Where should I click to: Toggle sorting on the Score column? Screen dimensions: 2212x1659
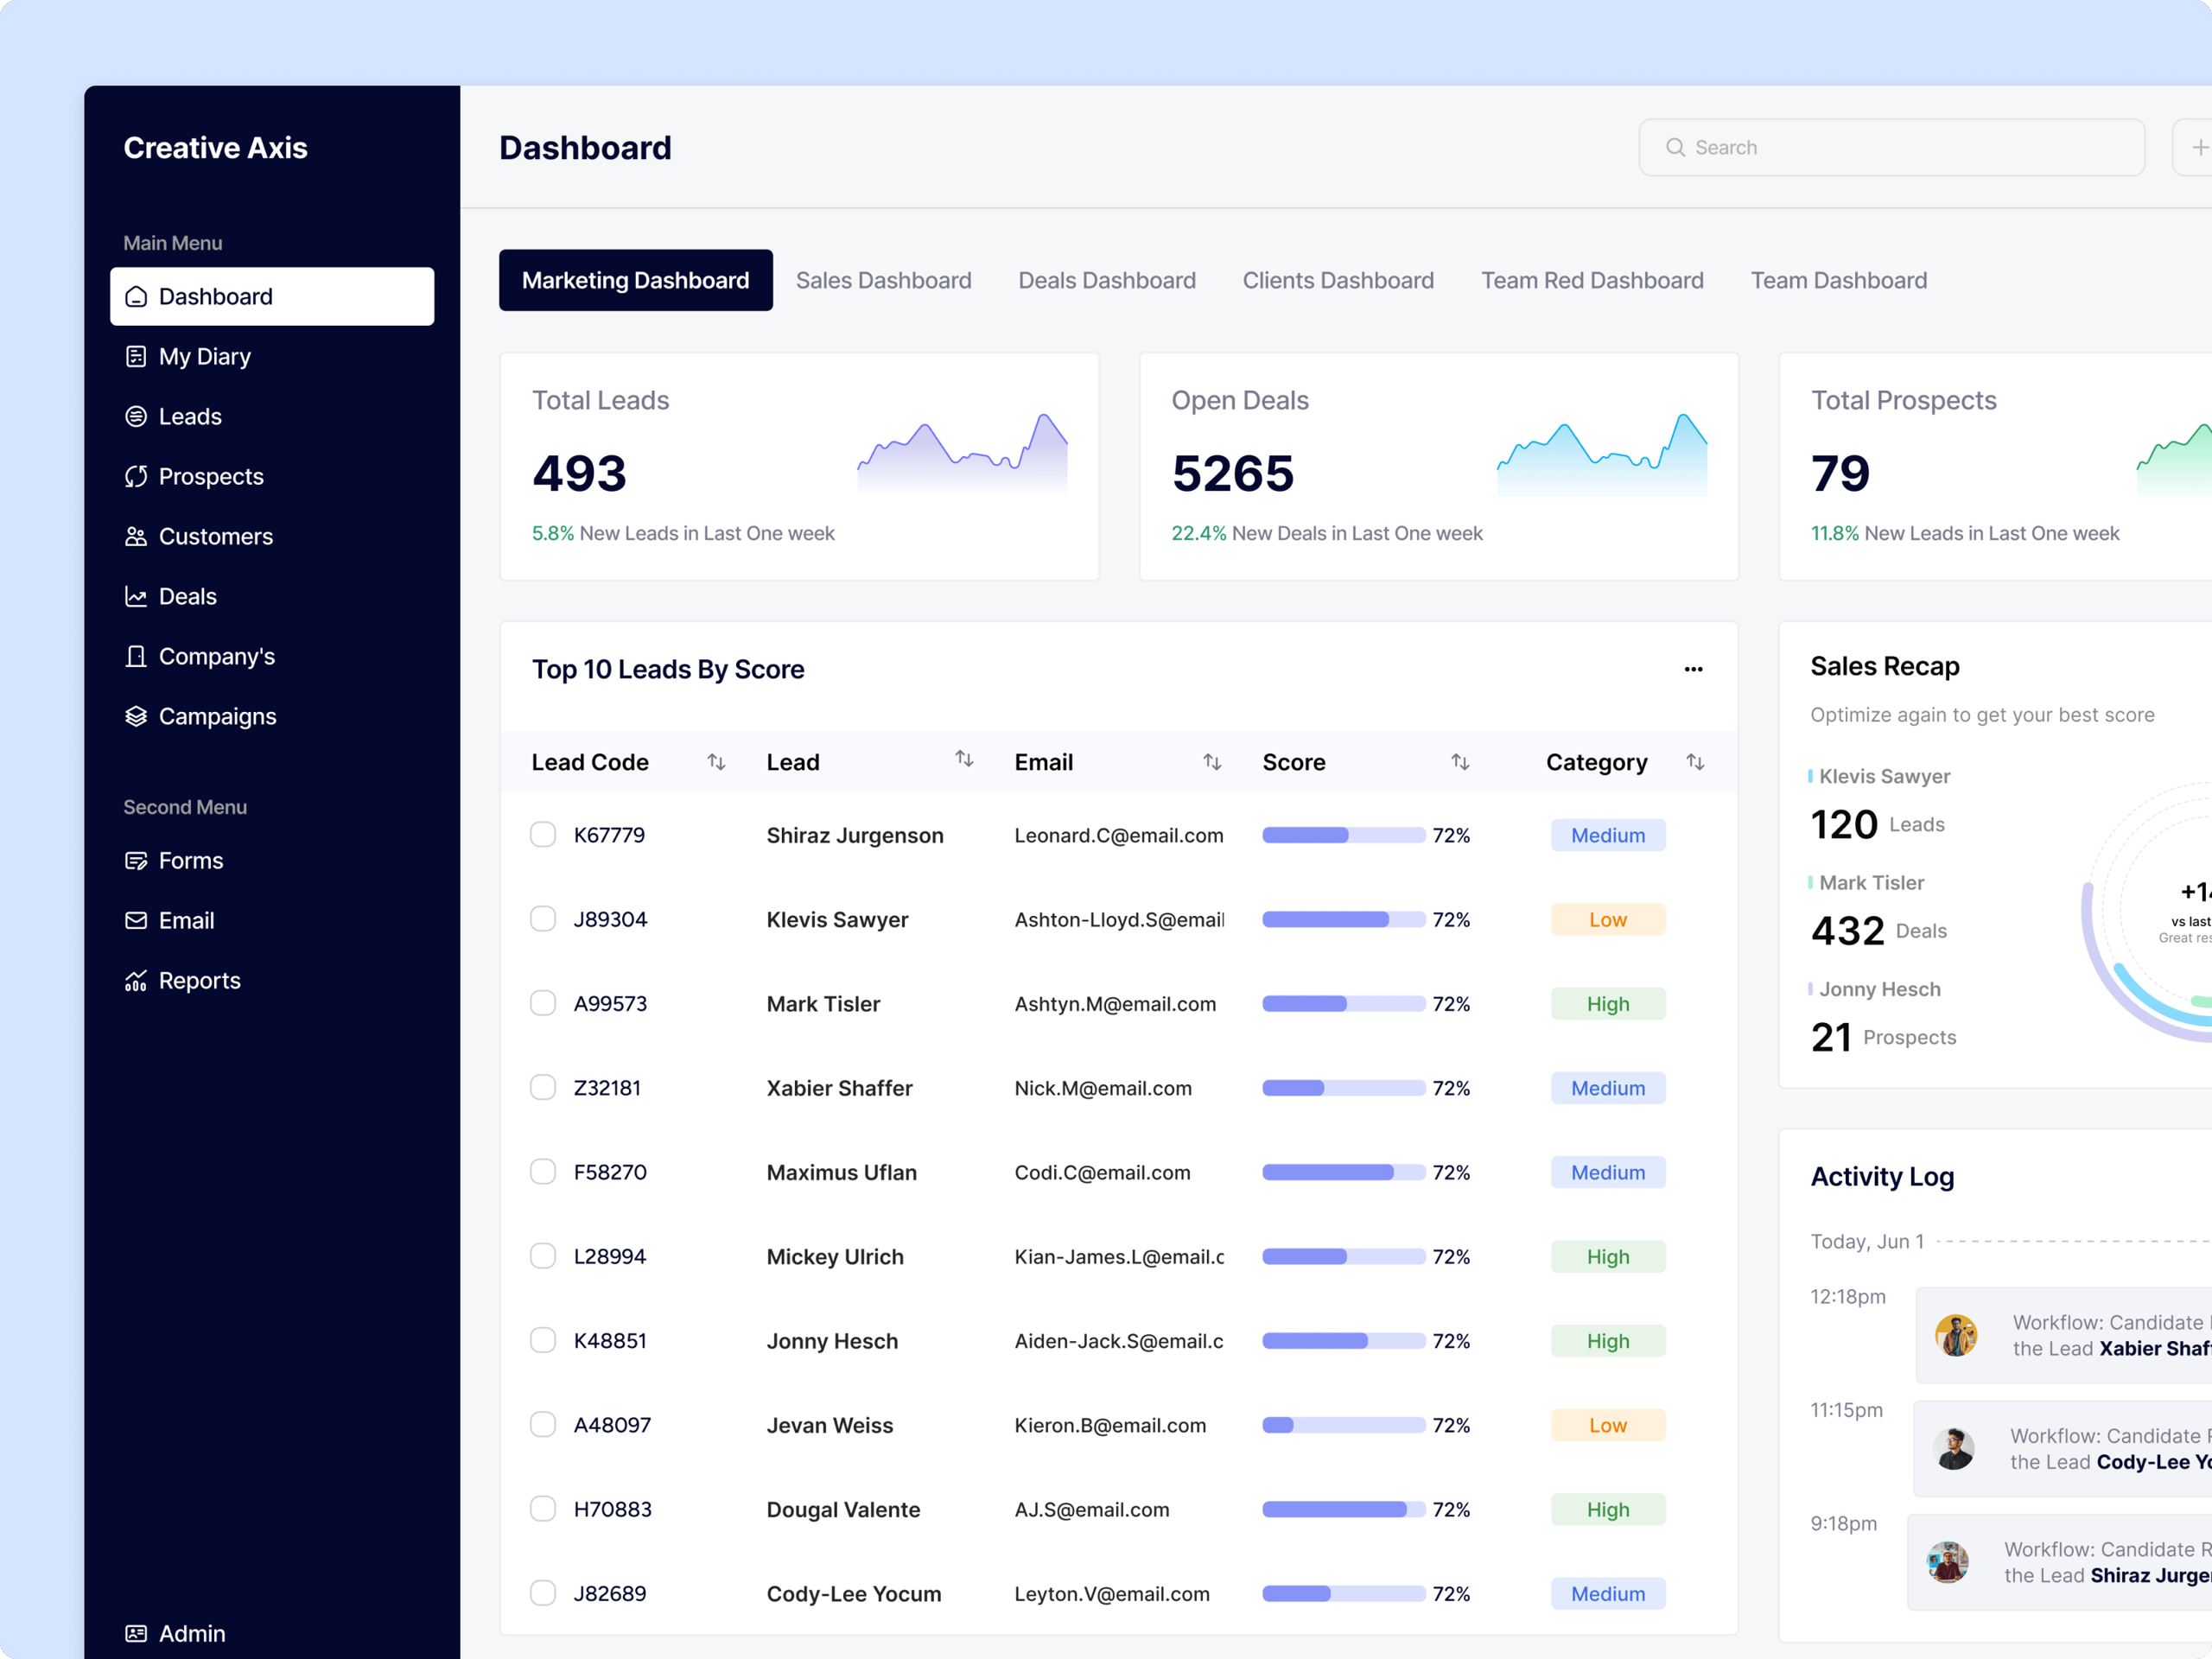[x=1460, y=761]
